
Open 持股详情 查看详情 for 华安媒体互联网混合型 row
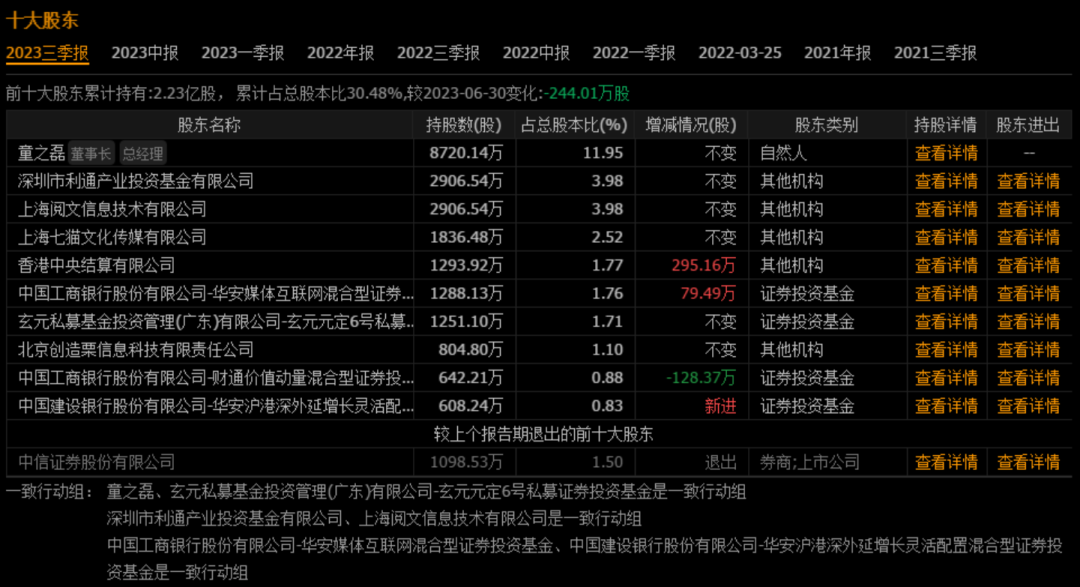(946, 294)
